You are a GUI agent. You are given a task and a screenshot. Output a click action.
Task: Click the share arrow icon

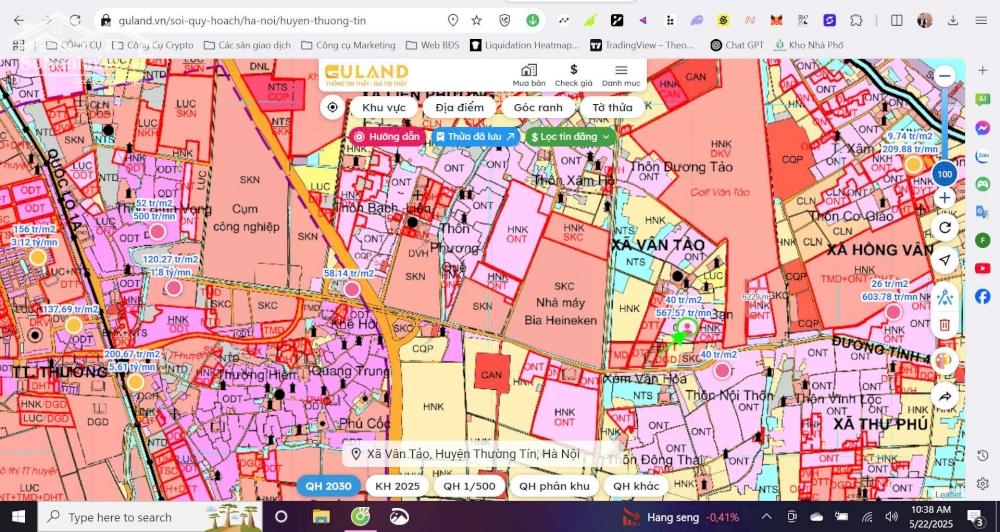tap(944, 397)
